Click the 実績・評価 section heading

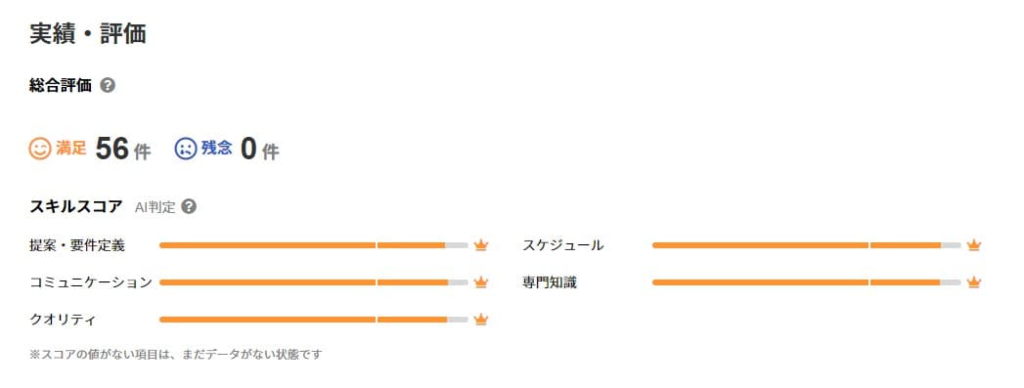pyautogui.click(x=88, y=34)
